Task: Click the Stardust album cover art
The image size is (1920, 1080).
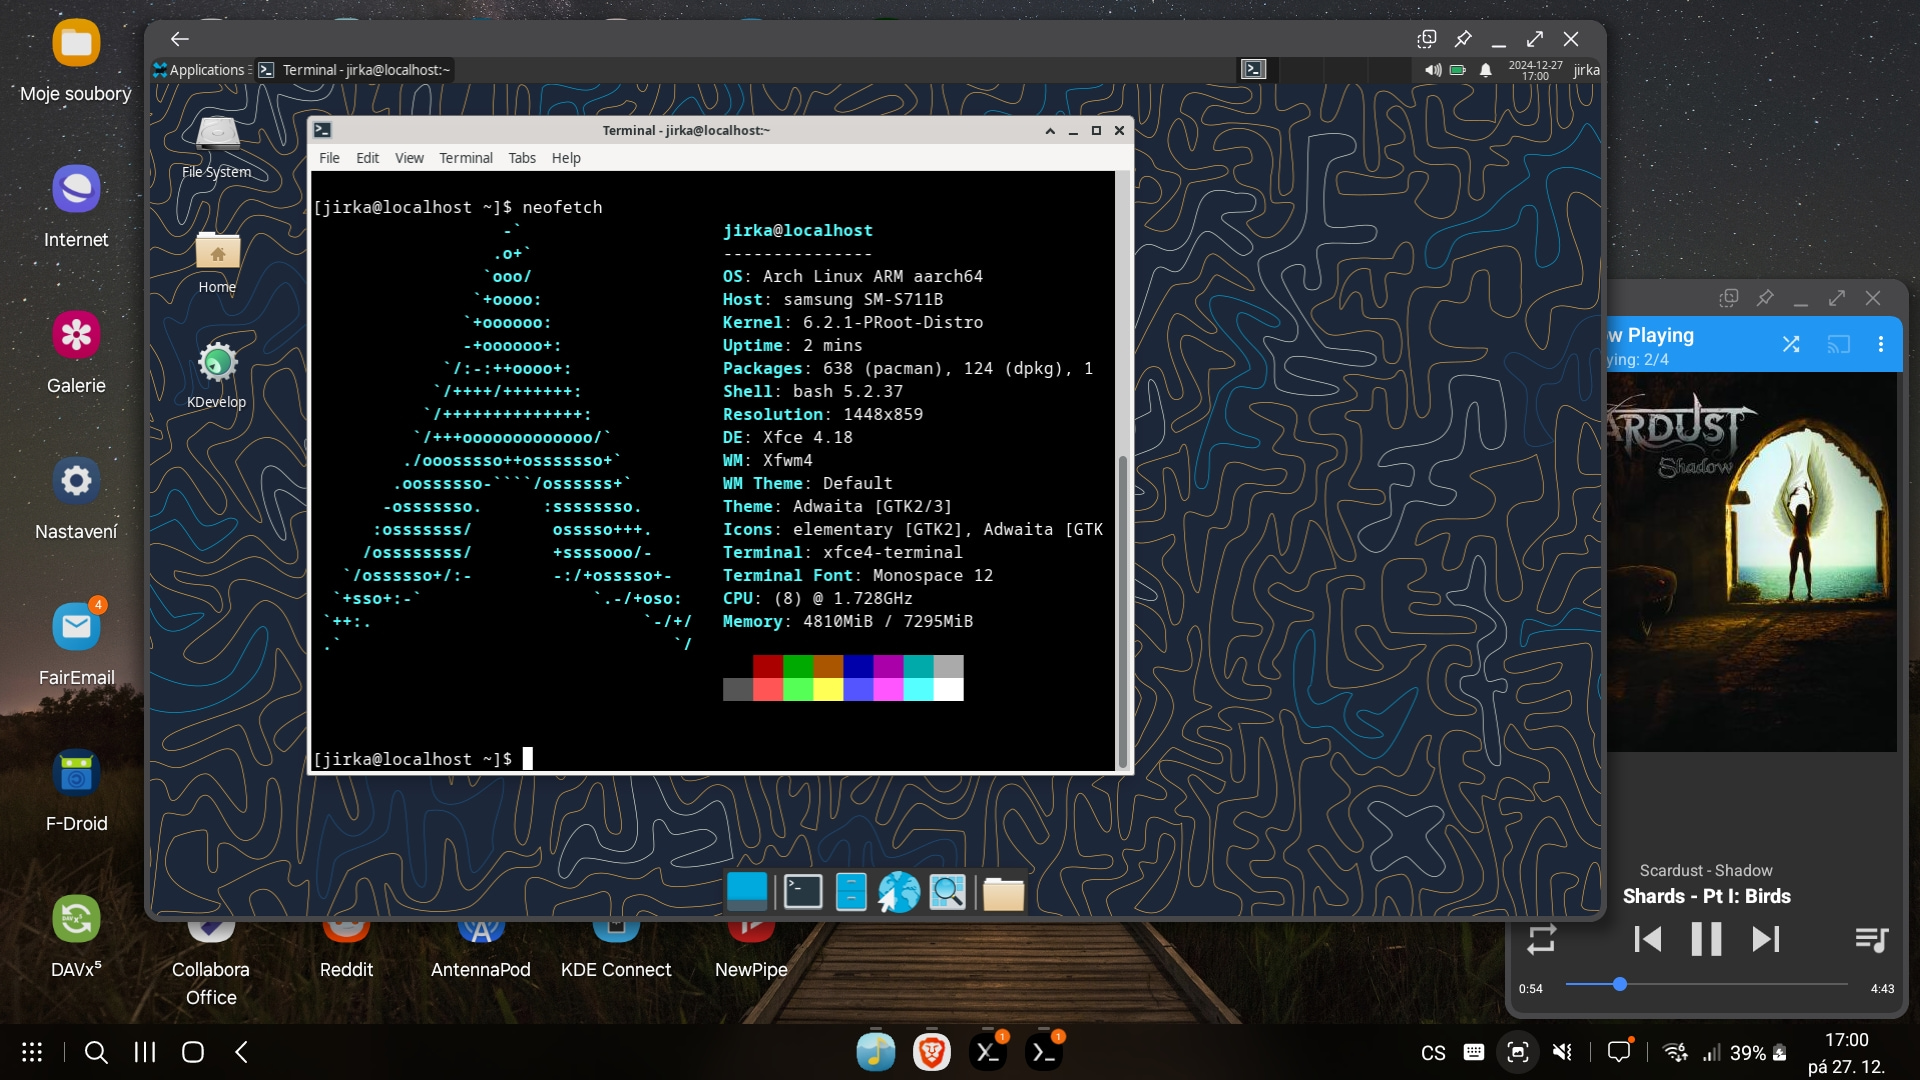Action: (1751, 562)
